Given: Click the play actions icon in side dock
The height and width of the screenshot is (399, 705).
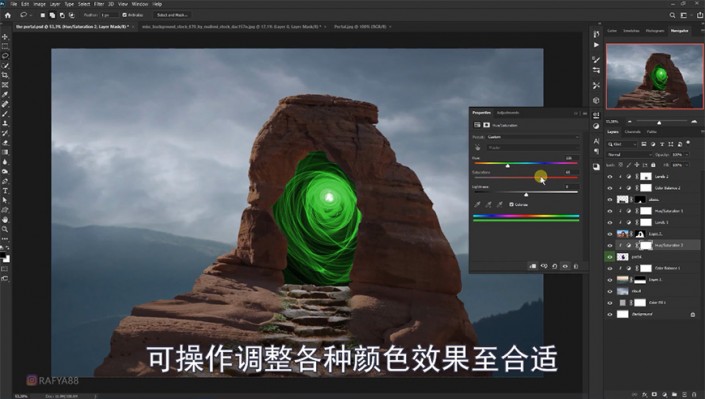Looking at the screenshot, I should coord(596,45).
